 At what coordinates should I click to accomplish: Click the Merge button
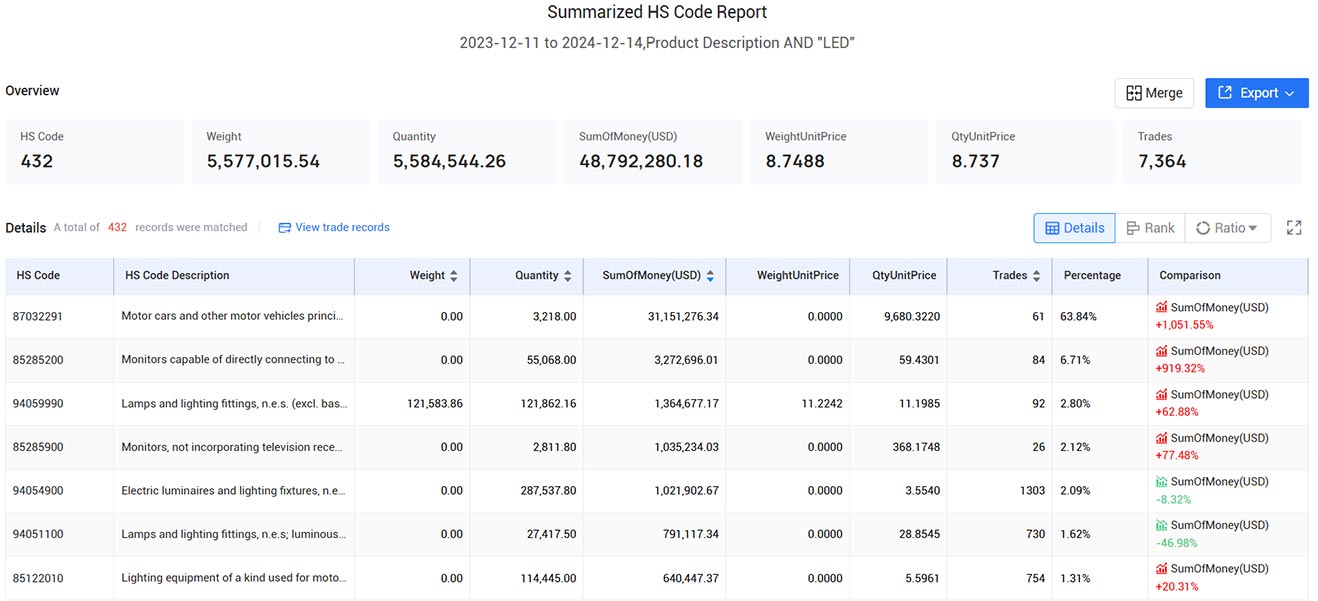tap(1154, 93)
